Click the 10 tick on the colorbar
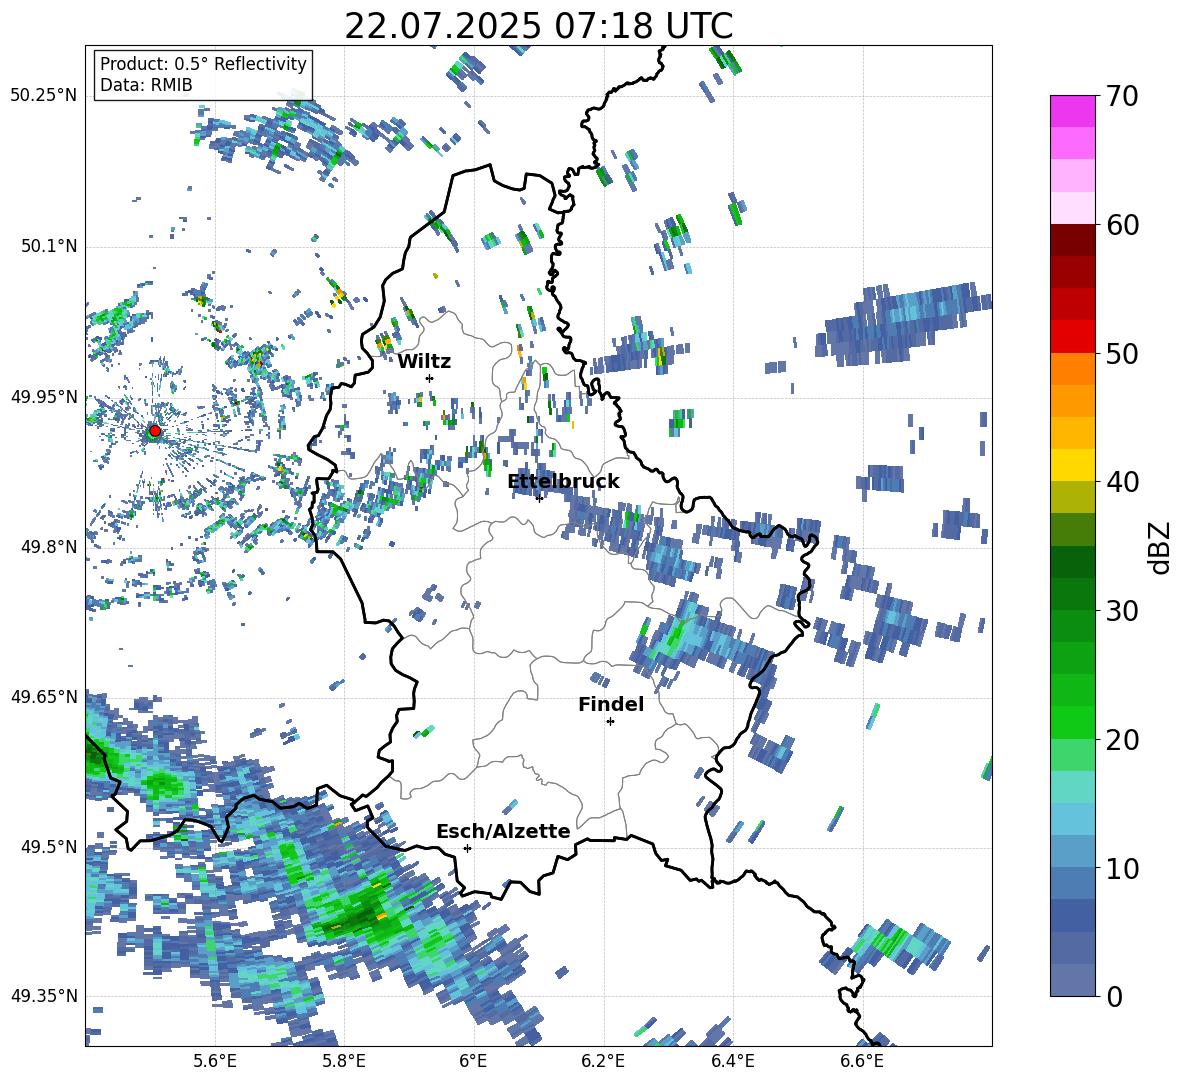1184x1081 pixels. point(1122,868)
